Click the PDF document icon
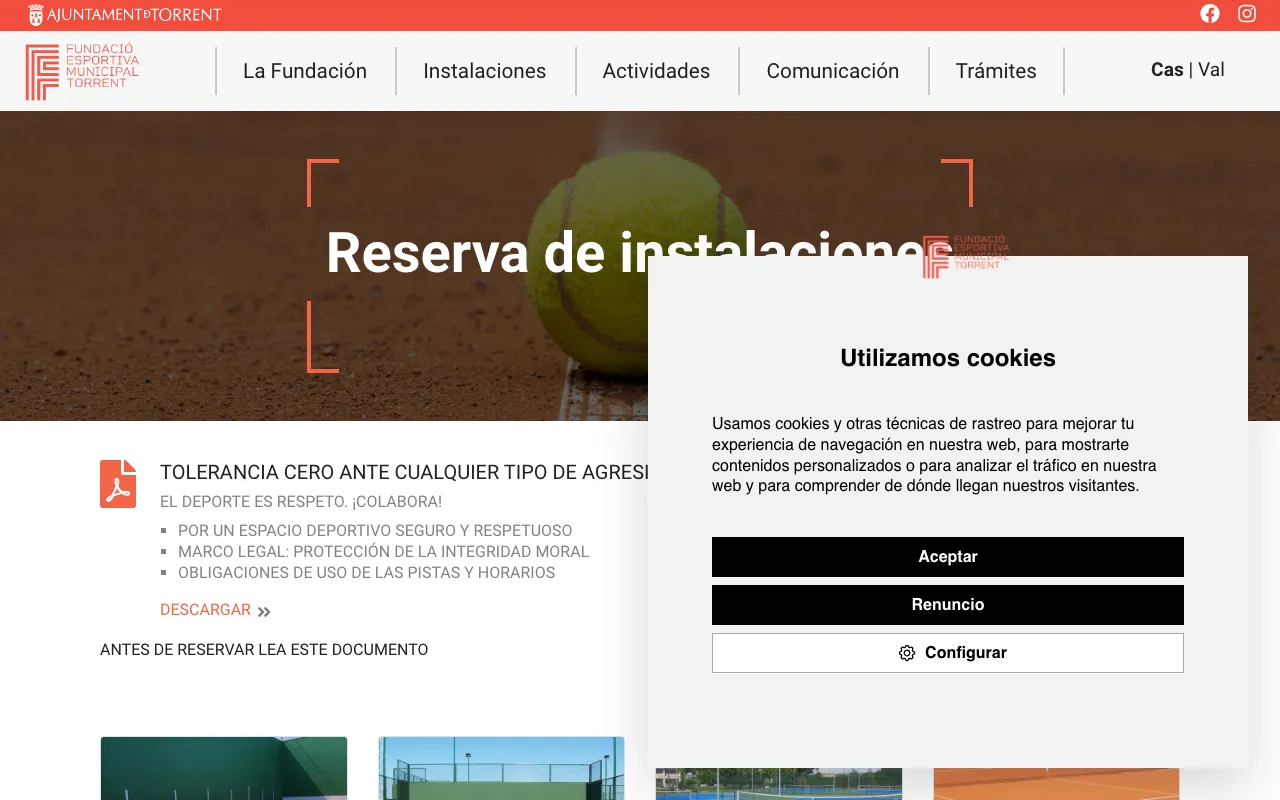The image size is (1280, 800). tap(118, 484)
